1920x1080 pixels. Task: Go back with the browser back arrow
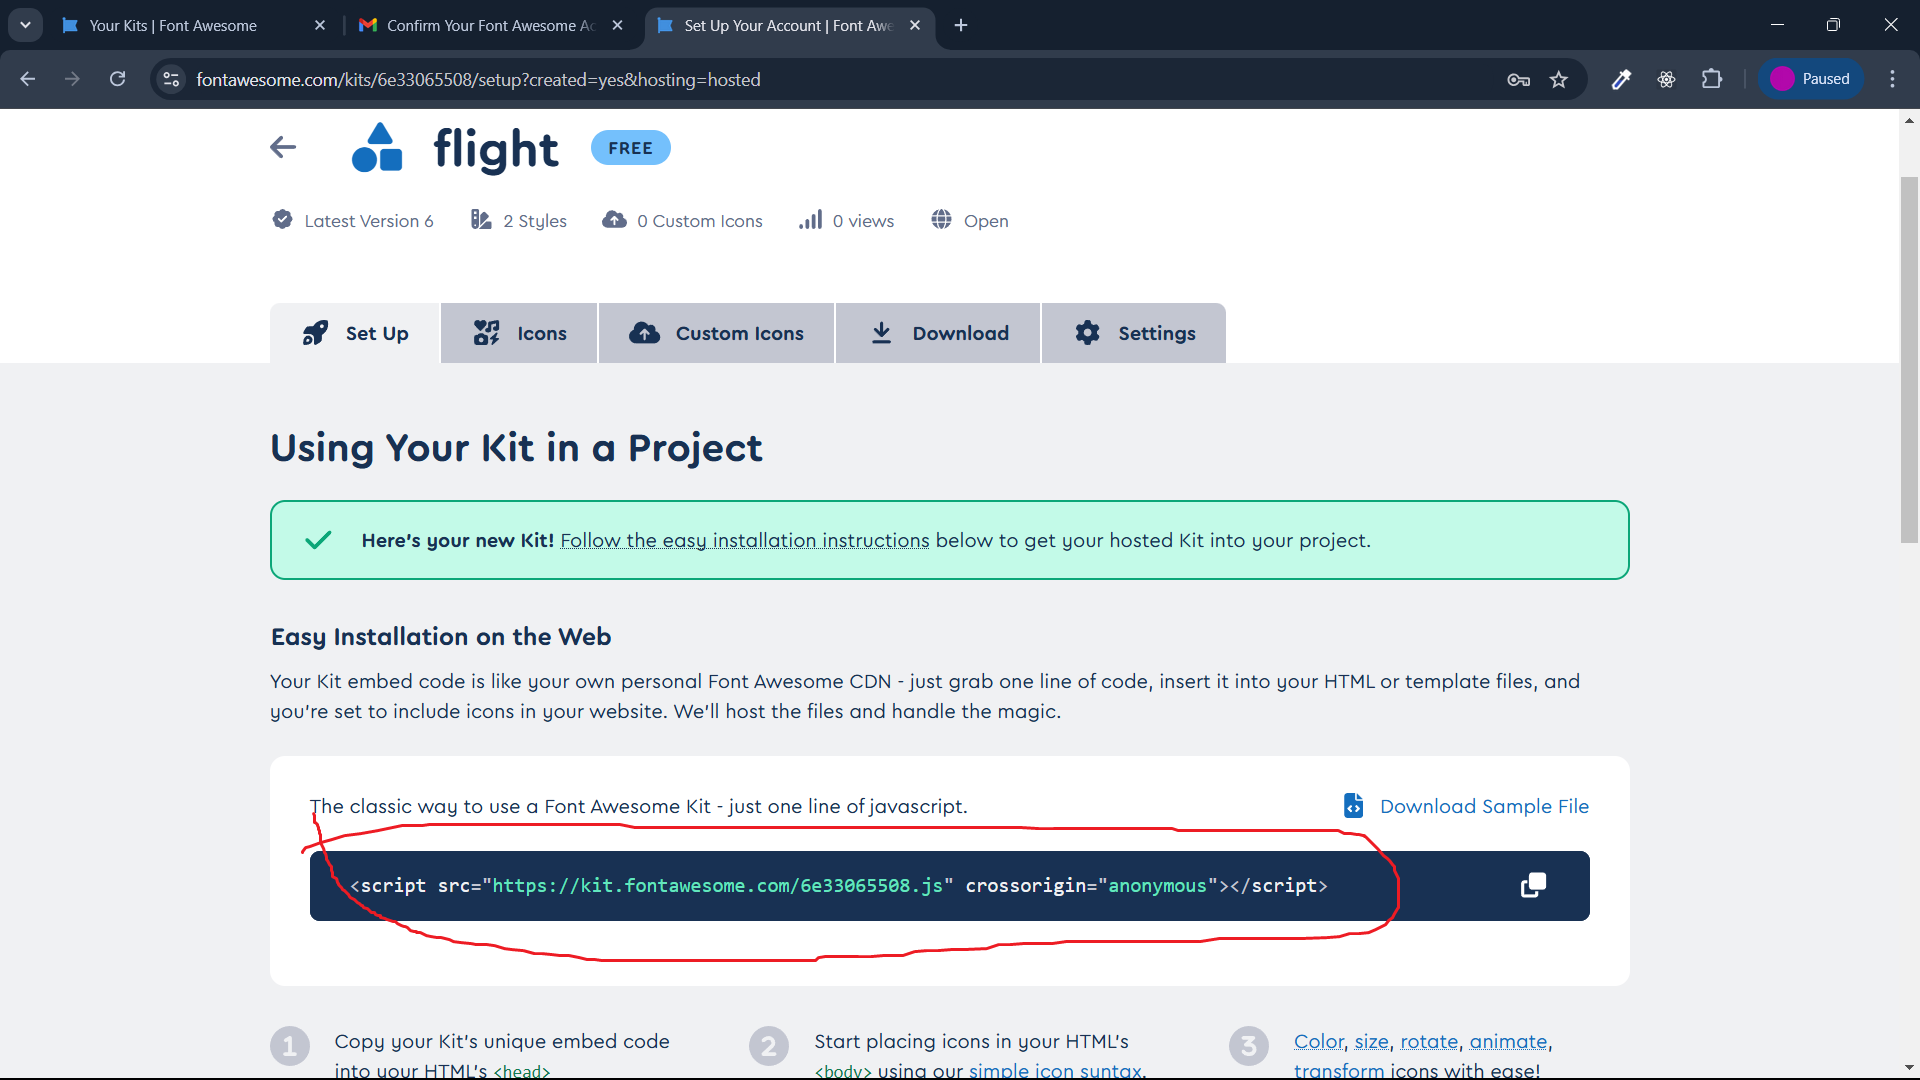pos(27,79)
